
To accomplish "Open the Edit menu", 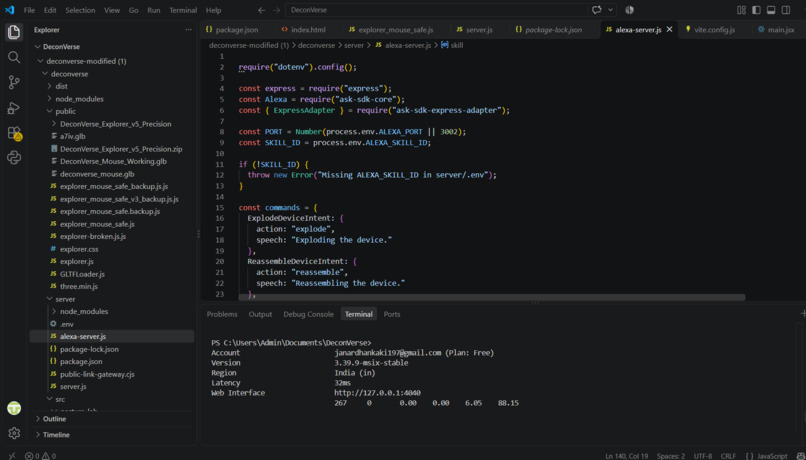I will (x=50, y=10).
